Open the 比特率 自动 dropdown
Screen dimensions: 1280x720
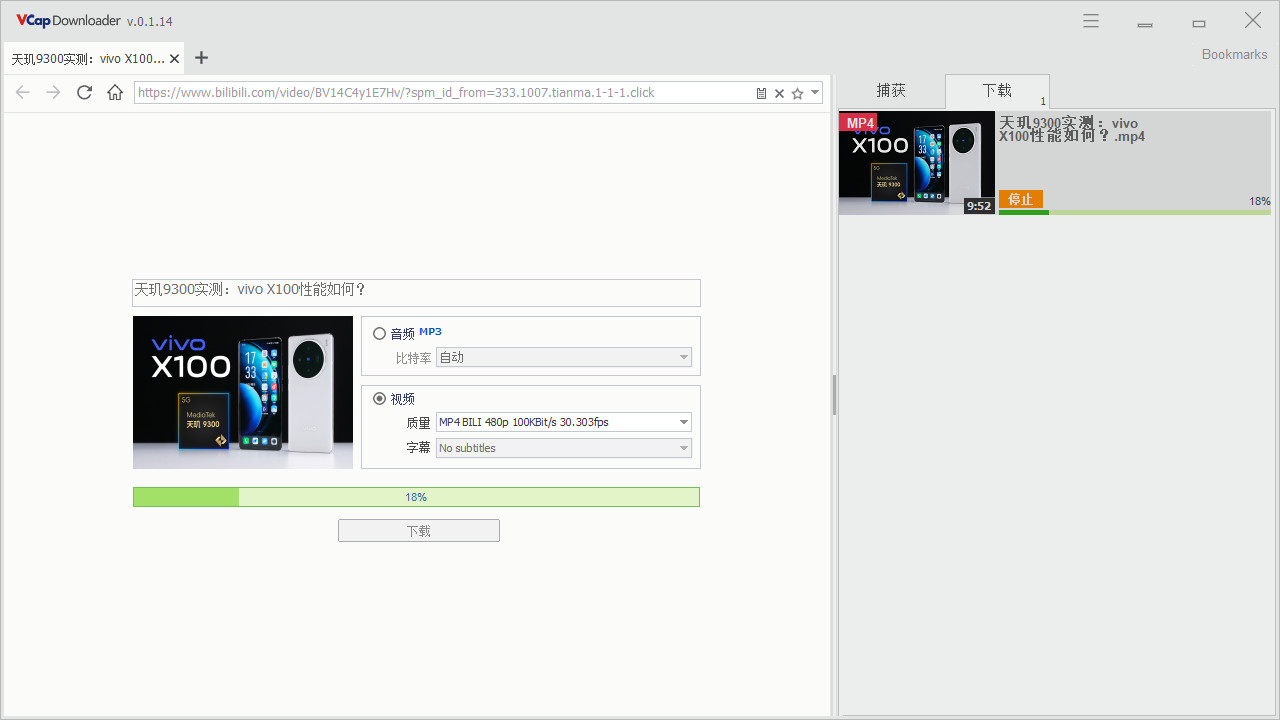[x=564, y=357]
